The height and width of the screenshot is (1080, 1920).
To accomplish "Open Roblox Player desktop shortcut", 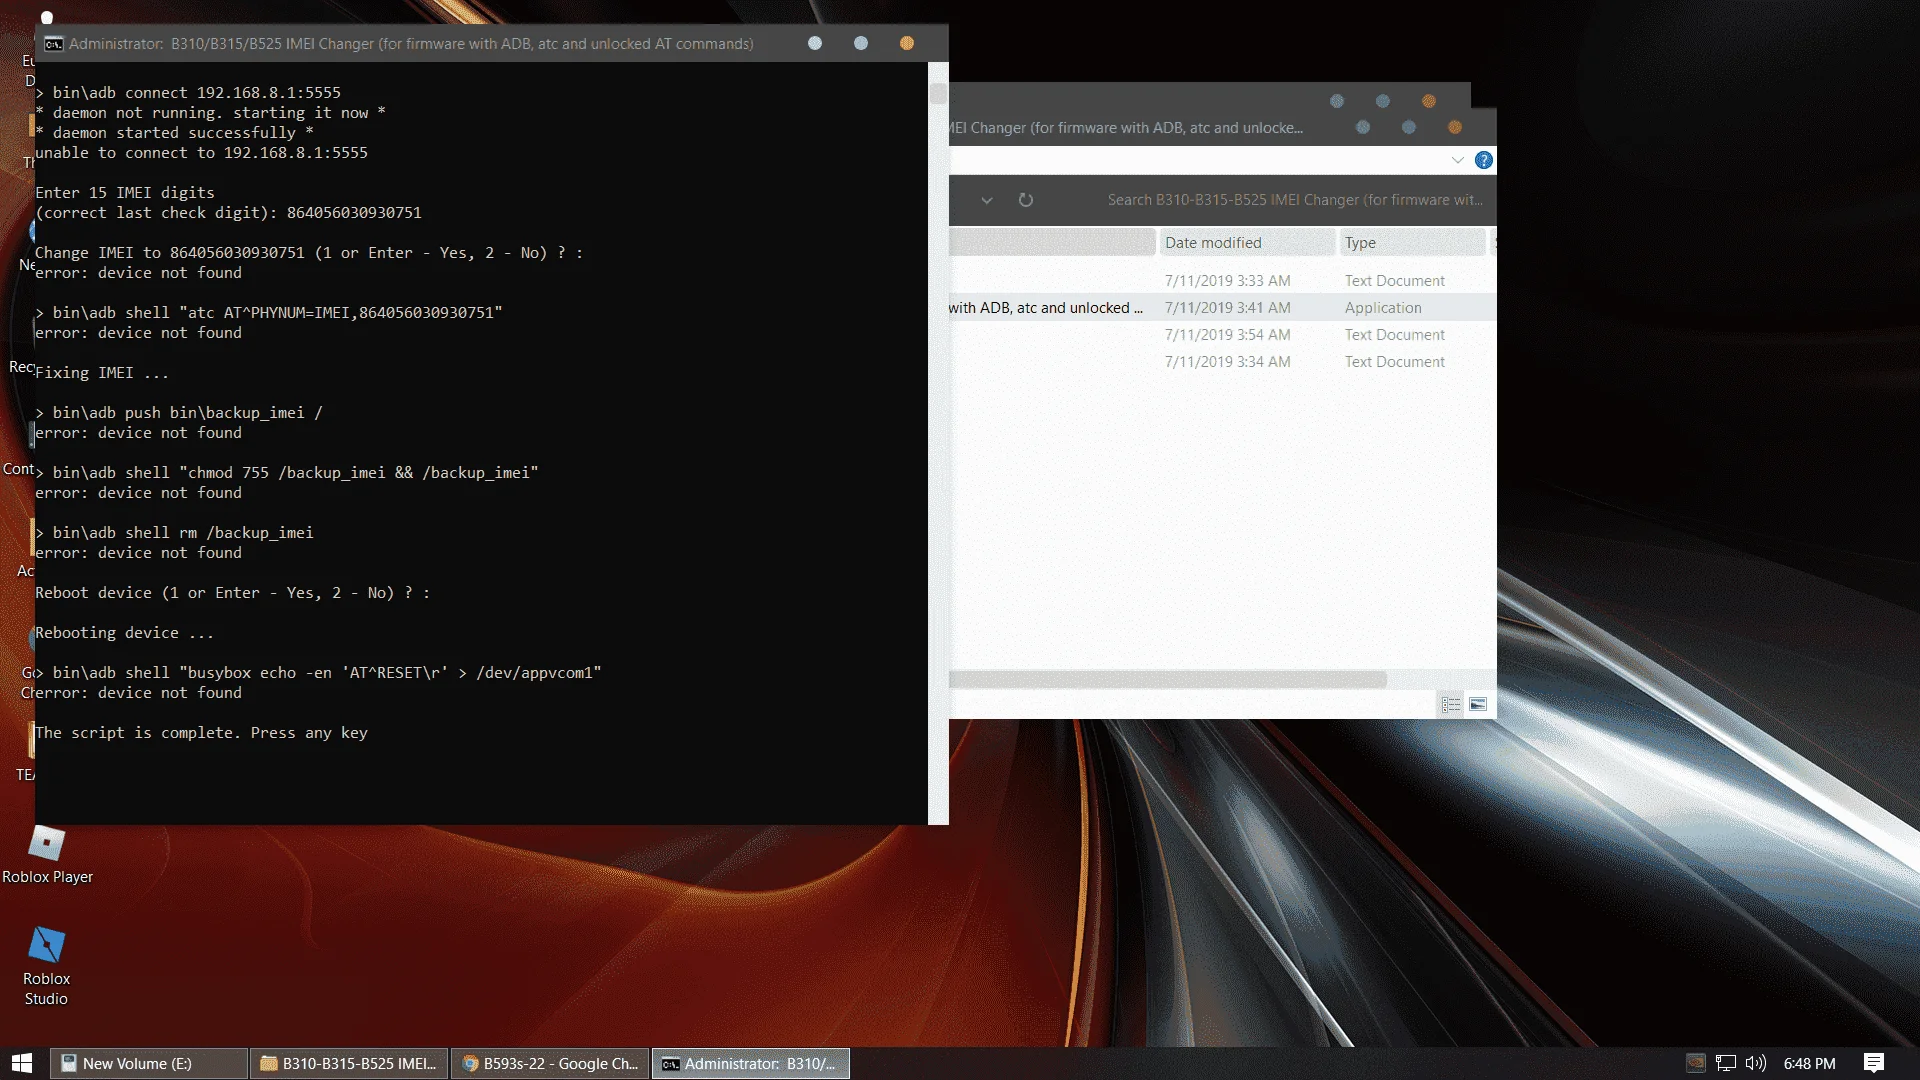I will [47, 855].
